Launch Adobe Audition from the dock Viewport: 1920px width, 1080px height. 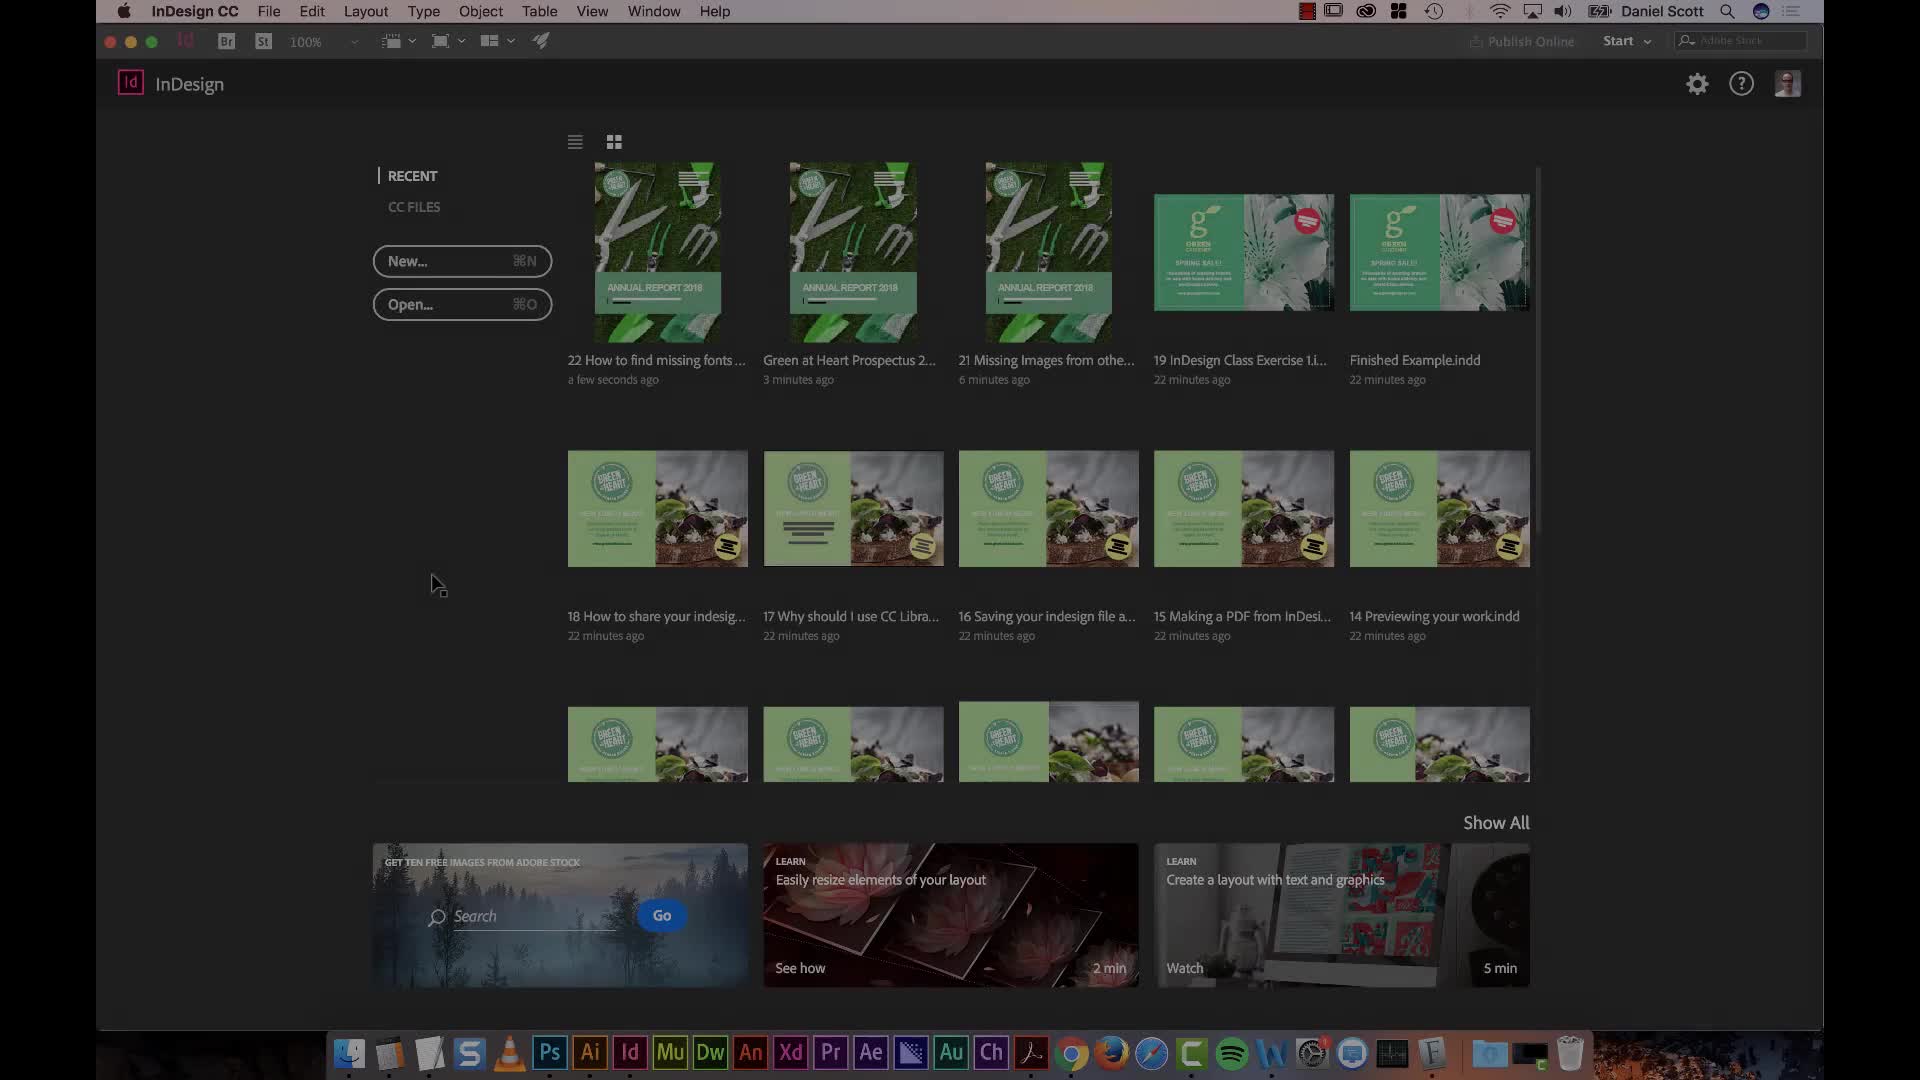(951, 1052)
